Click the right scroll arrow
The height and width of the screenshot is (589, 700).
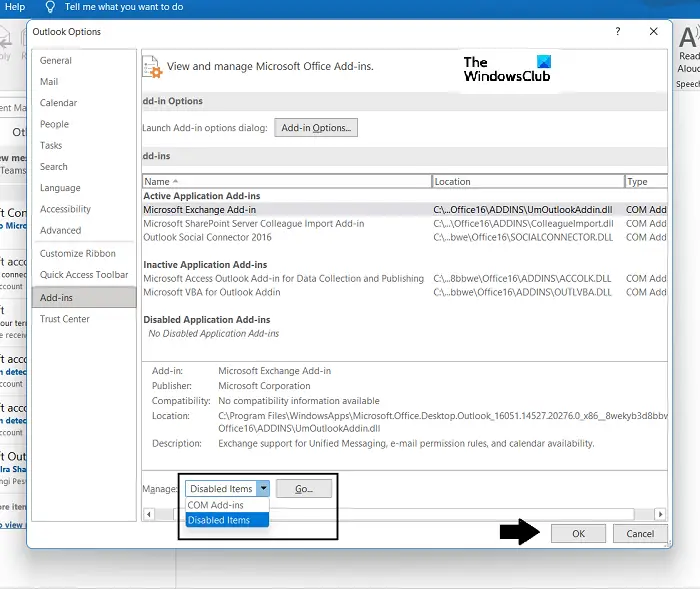click(x=660, y=514)
